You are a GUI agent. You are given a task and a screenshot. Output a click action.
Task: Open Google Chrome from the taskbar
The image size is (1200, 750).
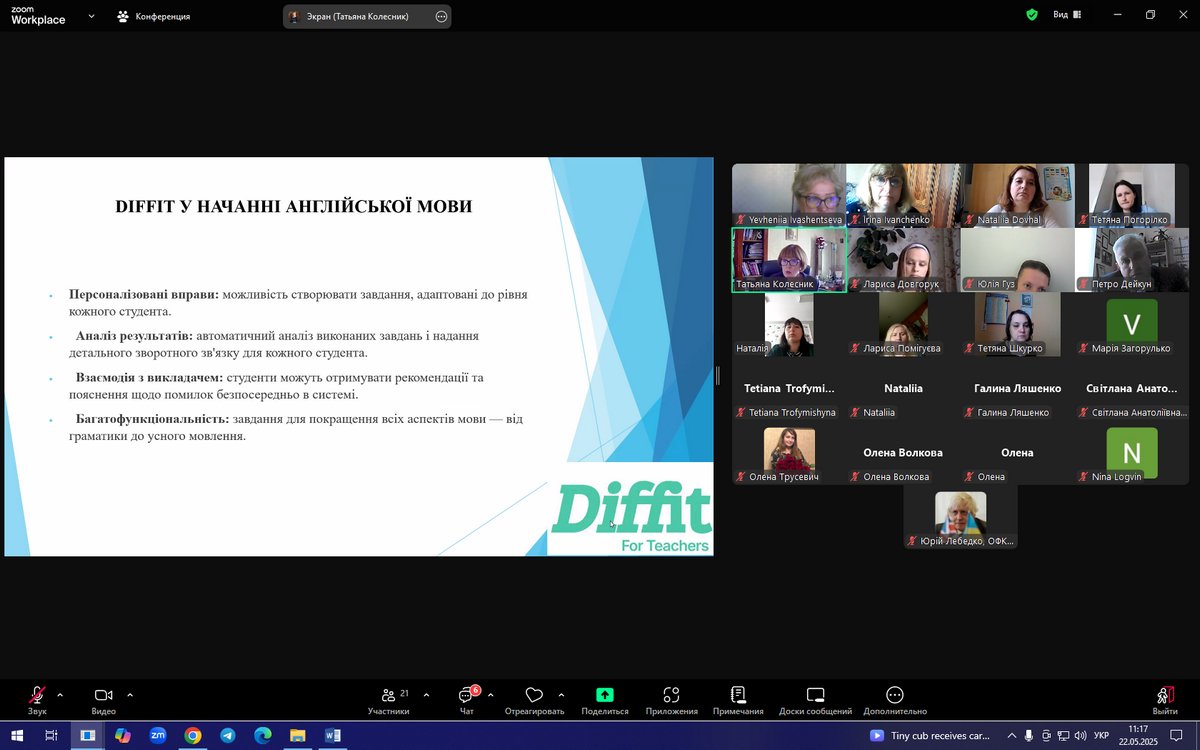192,736
